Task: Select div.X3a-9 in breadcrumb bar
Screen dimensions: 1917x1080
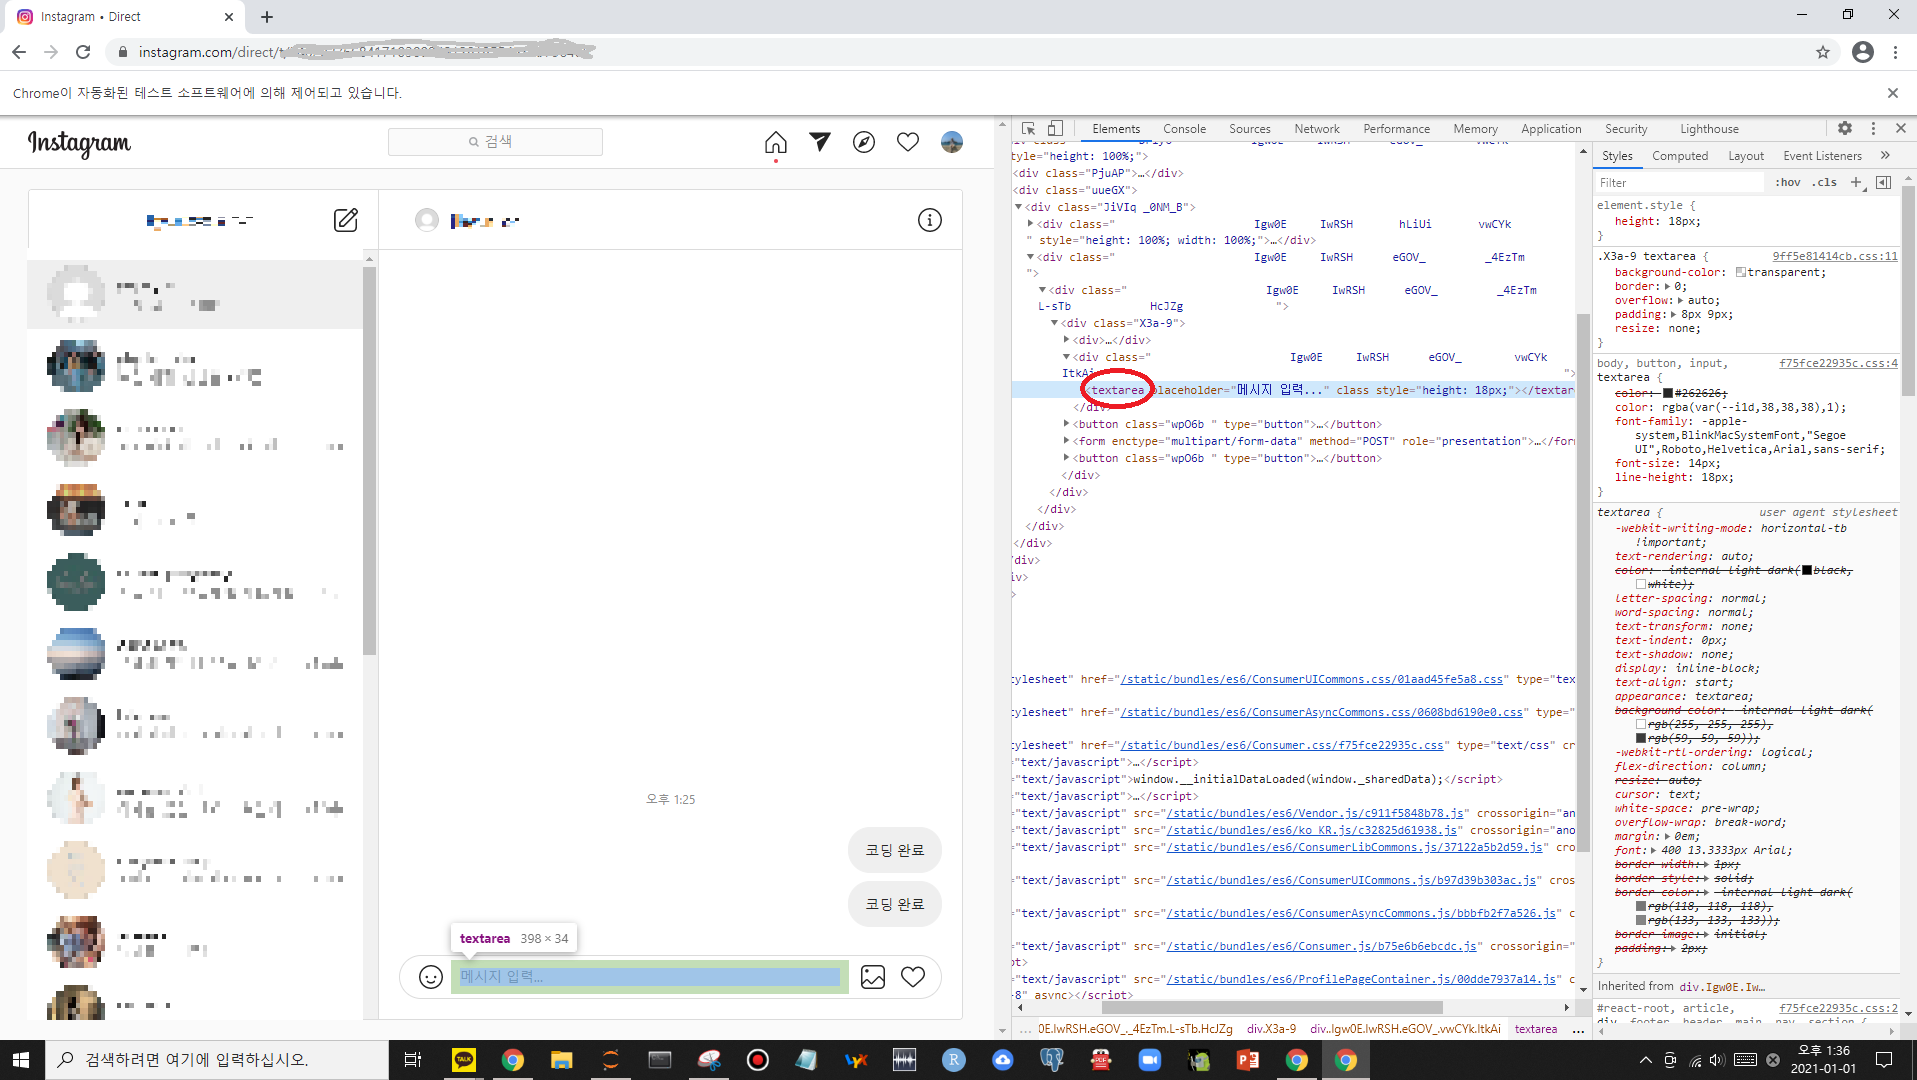Action: (x=1271, y=1029)
